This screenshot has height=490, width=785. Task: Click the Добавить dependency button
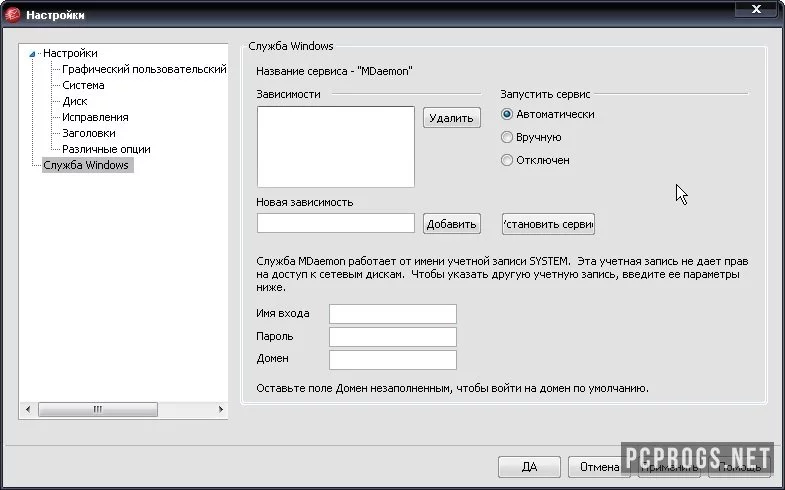coord(452,224)
